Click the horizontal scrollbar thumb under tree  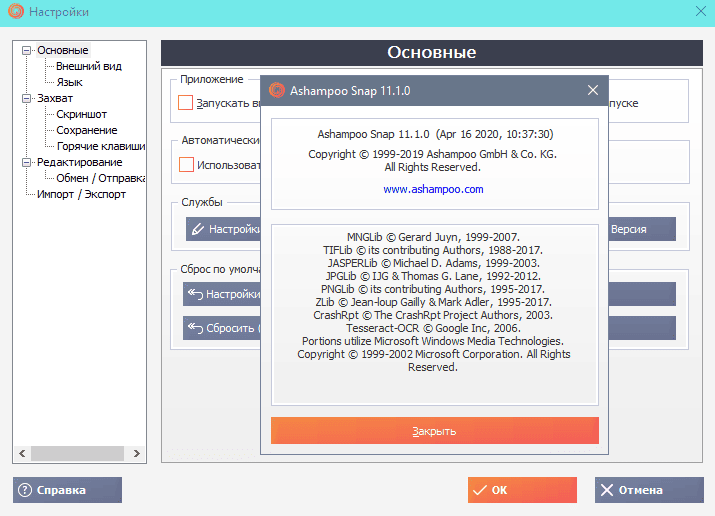[x=77, y=454]
